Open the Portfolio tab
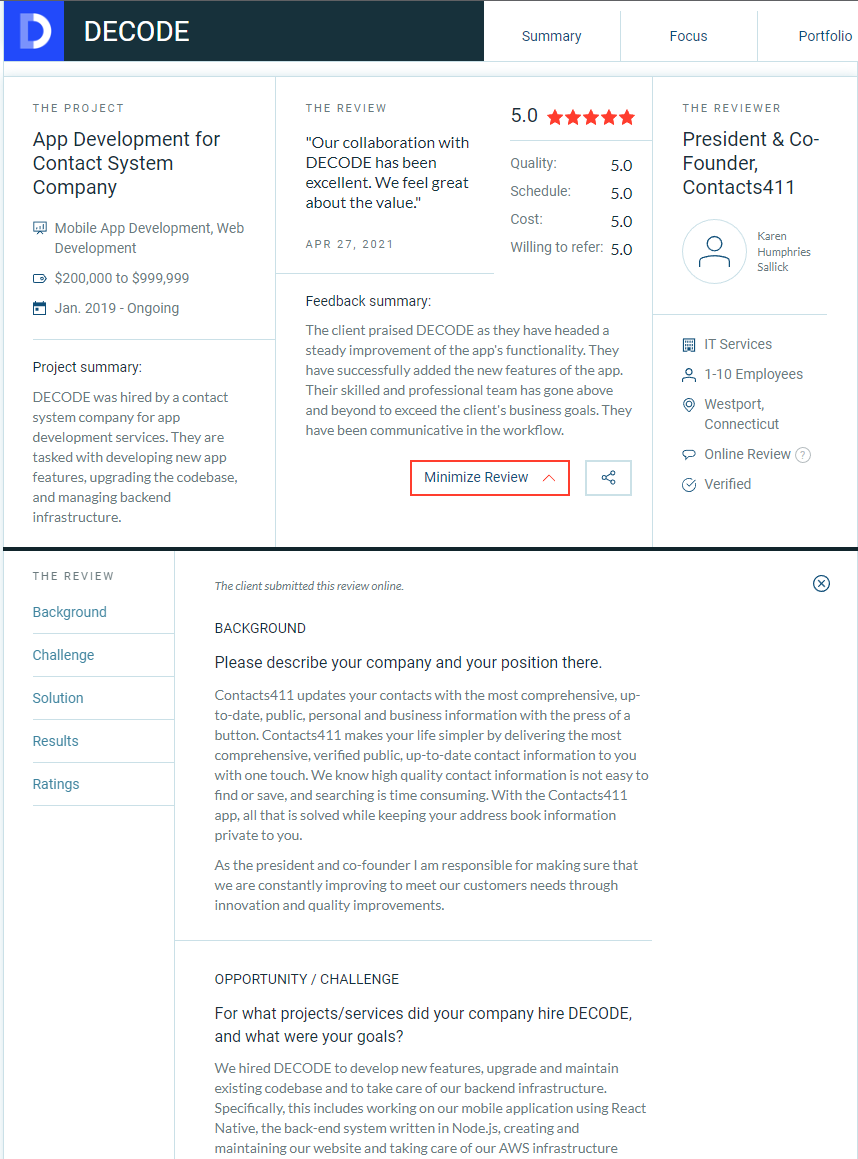The image size is (858, 1159). (825, 36)
